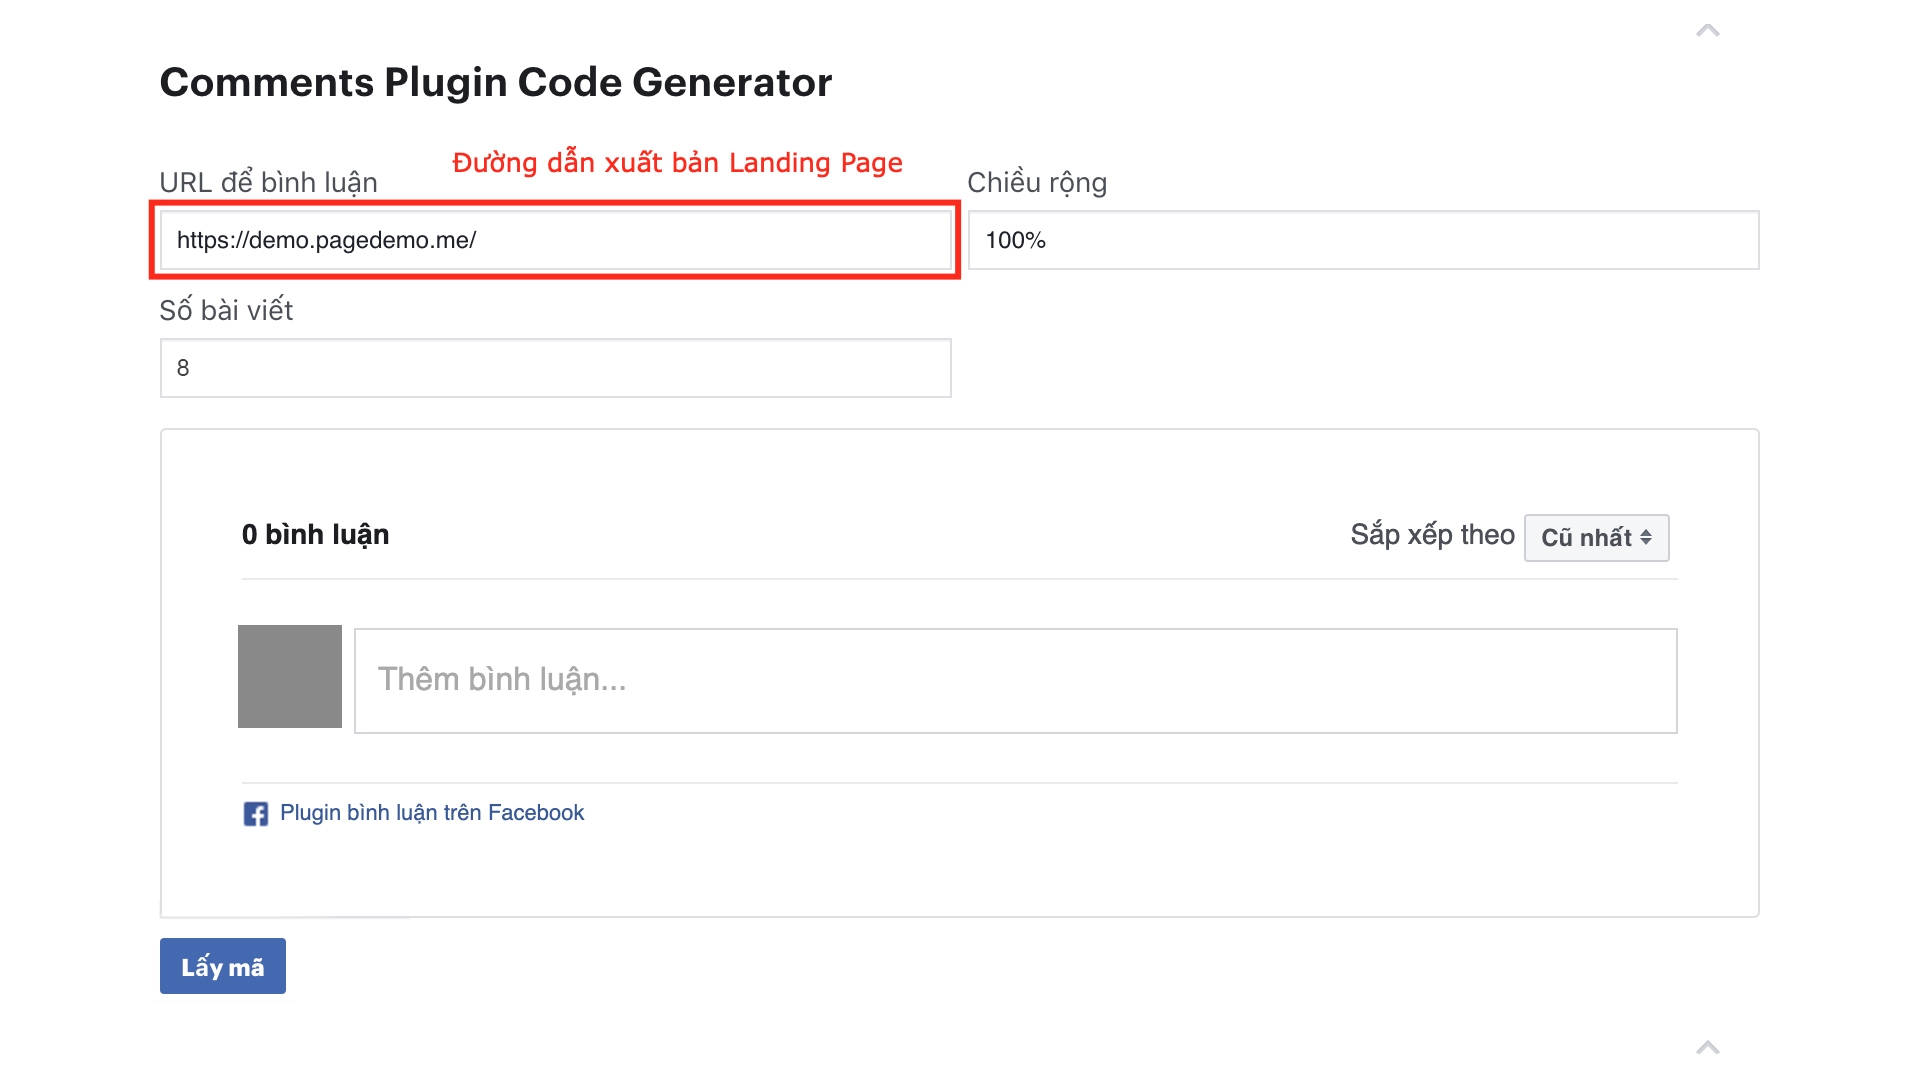
Task: Click the Số bài viết label
Action: click(x=226, y=311)
